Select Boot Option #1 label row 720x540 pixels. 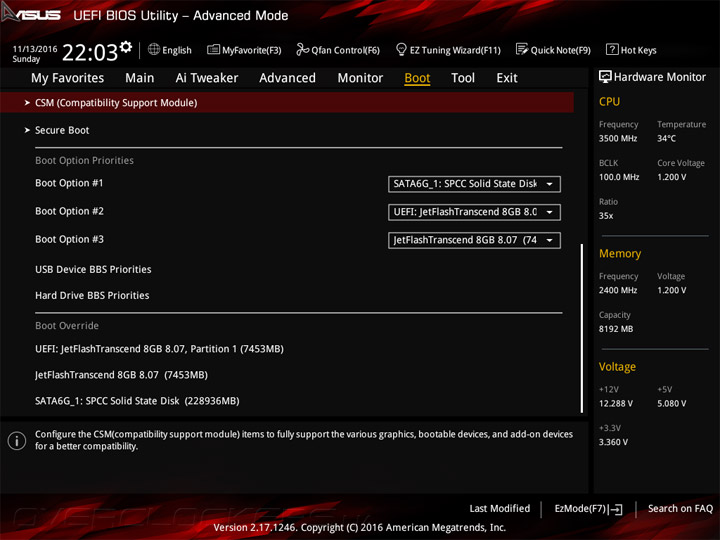click(x=69, y=183)
